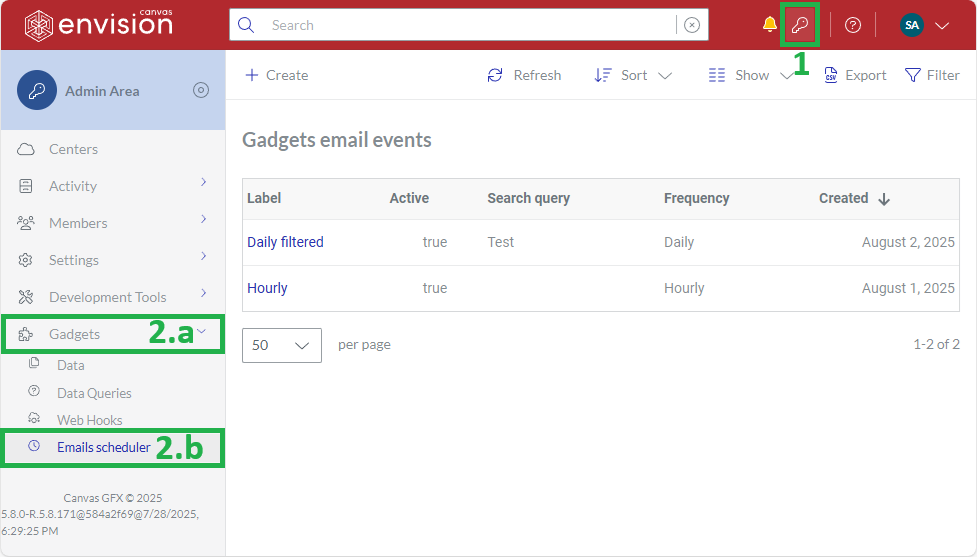977x557 pixels.
Task: Open the Admin Area key icon
Action: (x=799, y=25)
